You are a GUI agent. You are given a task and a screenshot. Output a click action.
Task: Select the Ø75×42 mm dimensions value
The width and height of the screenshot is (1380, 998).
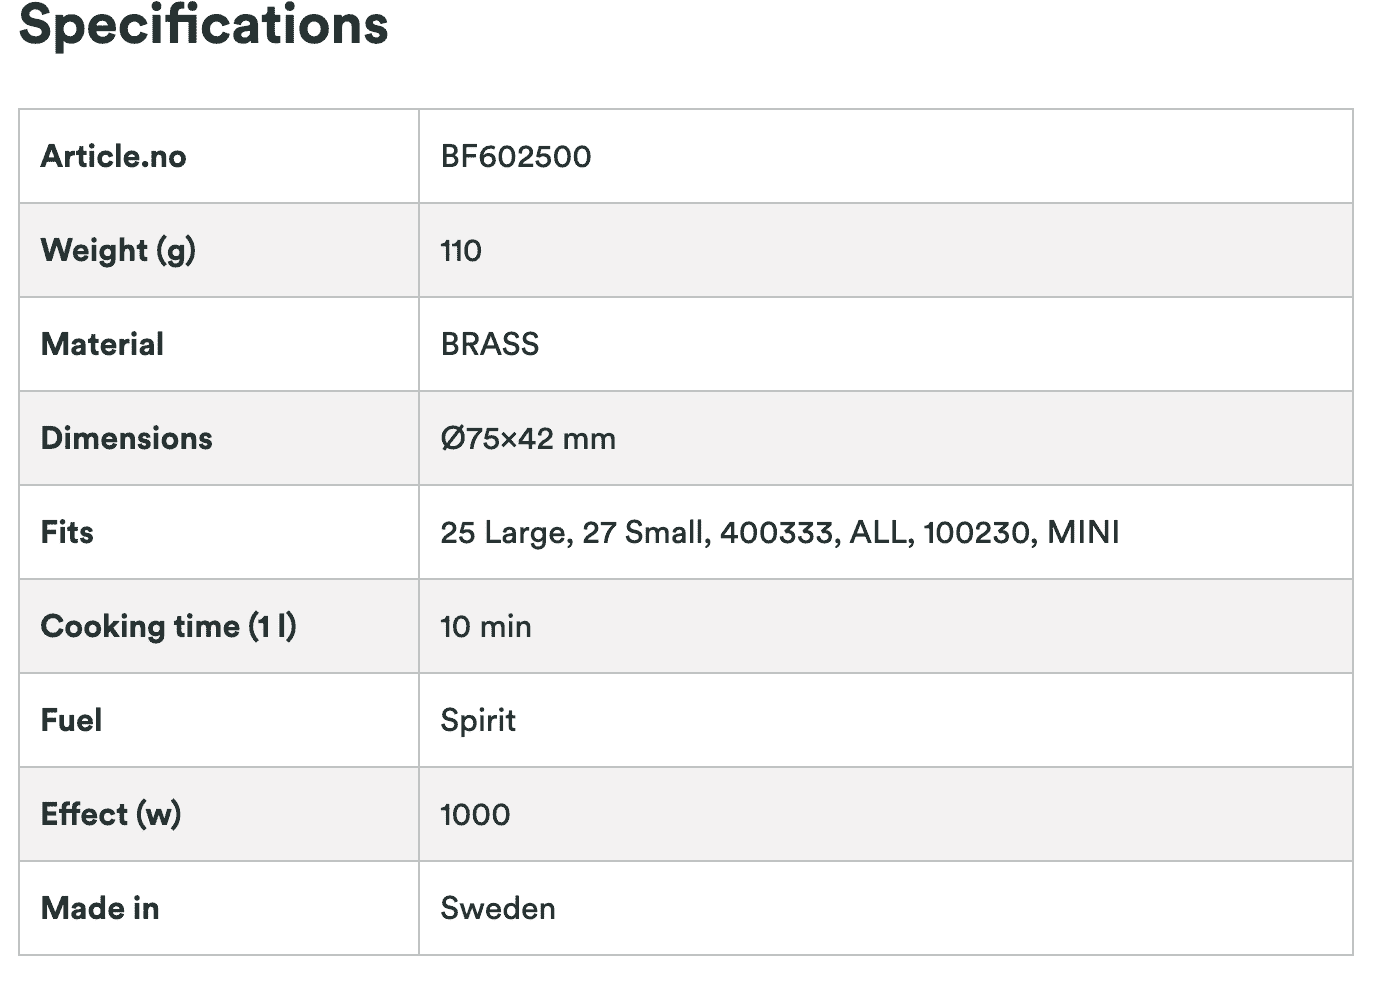pos(528,438)
